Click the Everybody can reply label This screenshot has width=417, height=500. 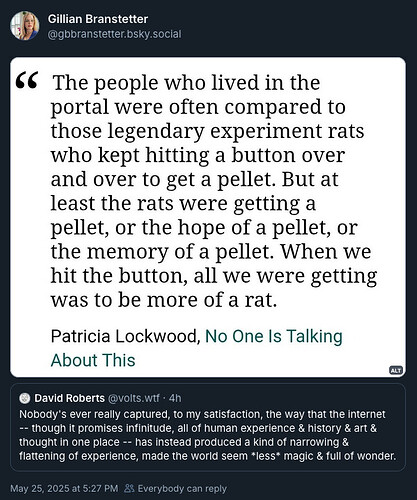tap(182, 489)
